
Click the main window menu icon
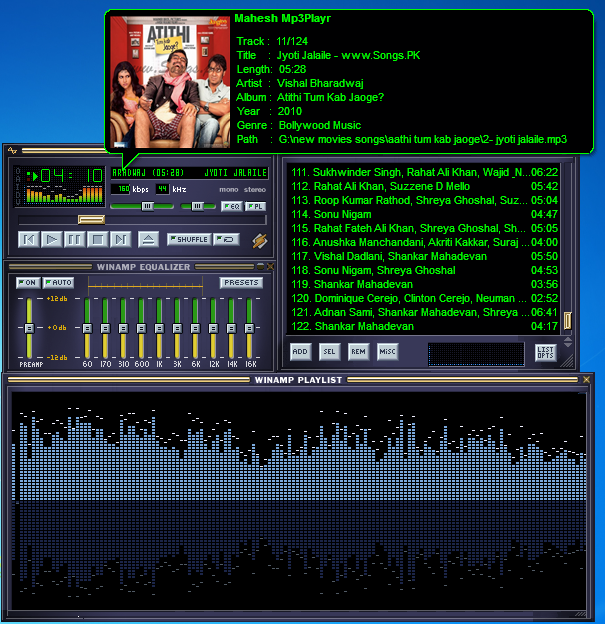pyautogui.click(x=12, y=150)
